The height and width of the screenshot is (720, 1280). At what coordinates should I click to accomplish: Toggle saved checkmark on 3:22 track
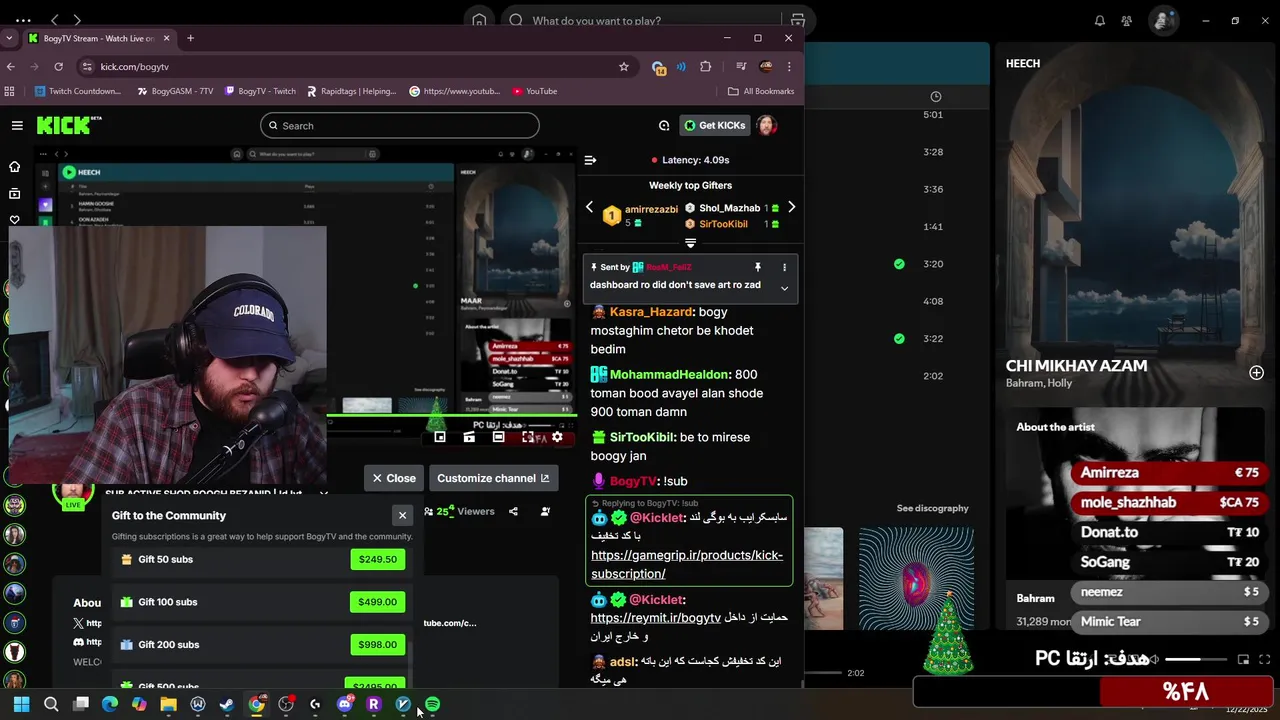pyautogui.click(x=899, y=338)
